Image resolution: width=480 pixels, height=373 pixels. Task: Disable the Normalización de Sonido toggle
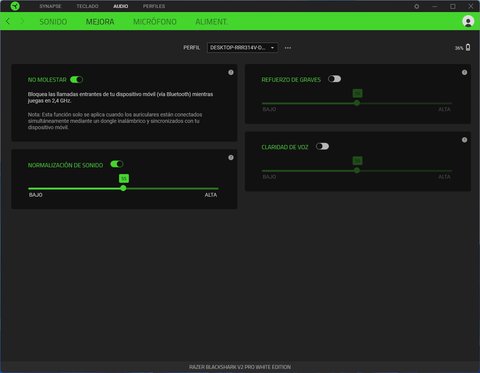(117, 164)
